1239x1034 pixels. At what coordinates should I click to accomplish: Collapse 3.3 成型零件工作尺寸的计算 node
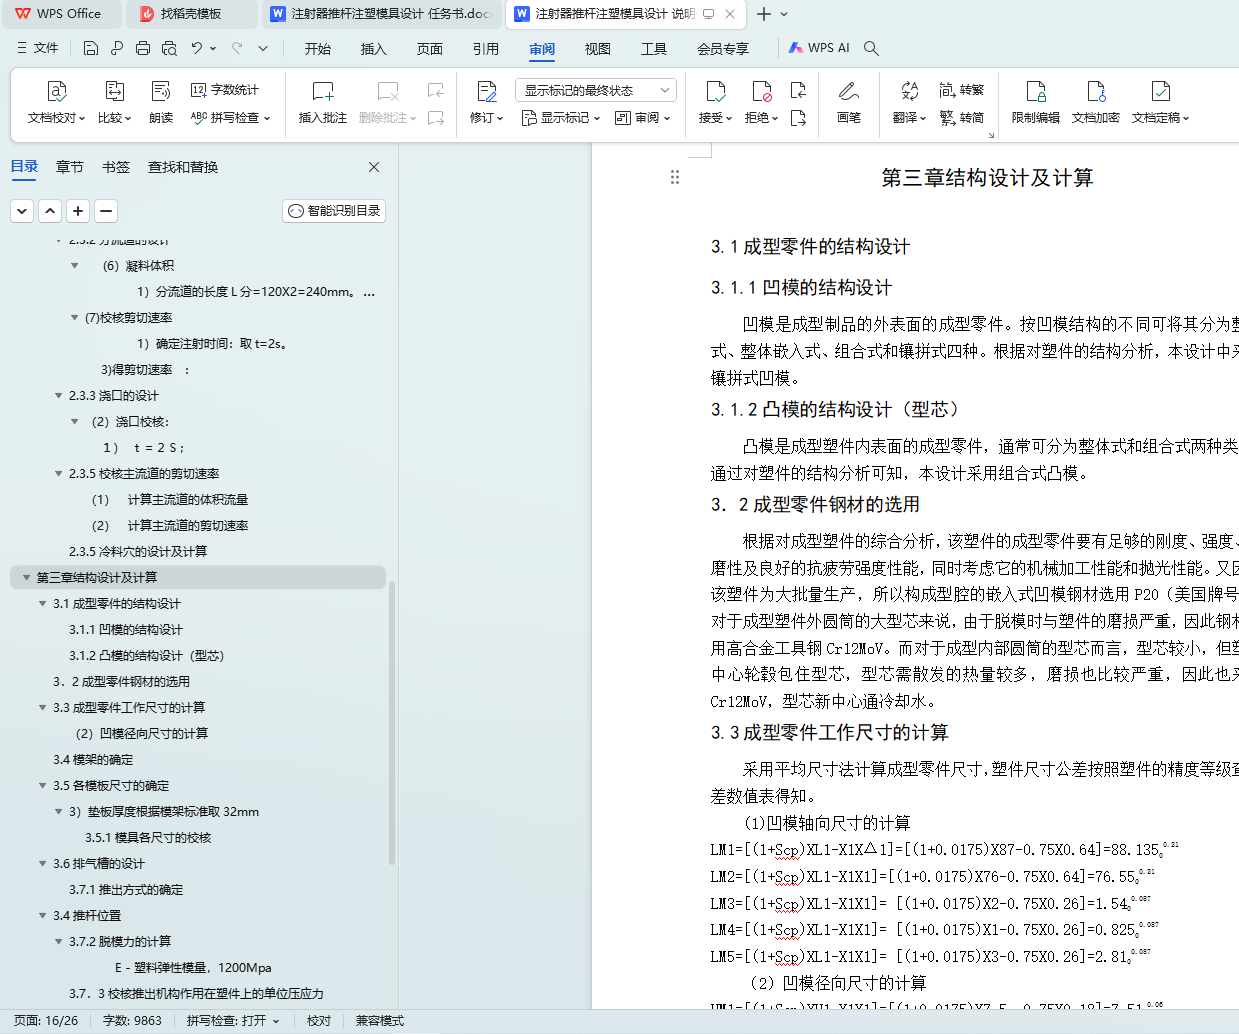tap(43, 708)
